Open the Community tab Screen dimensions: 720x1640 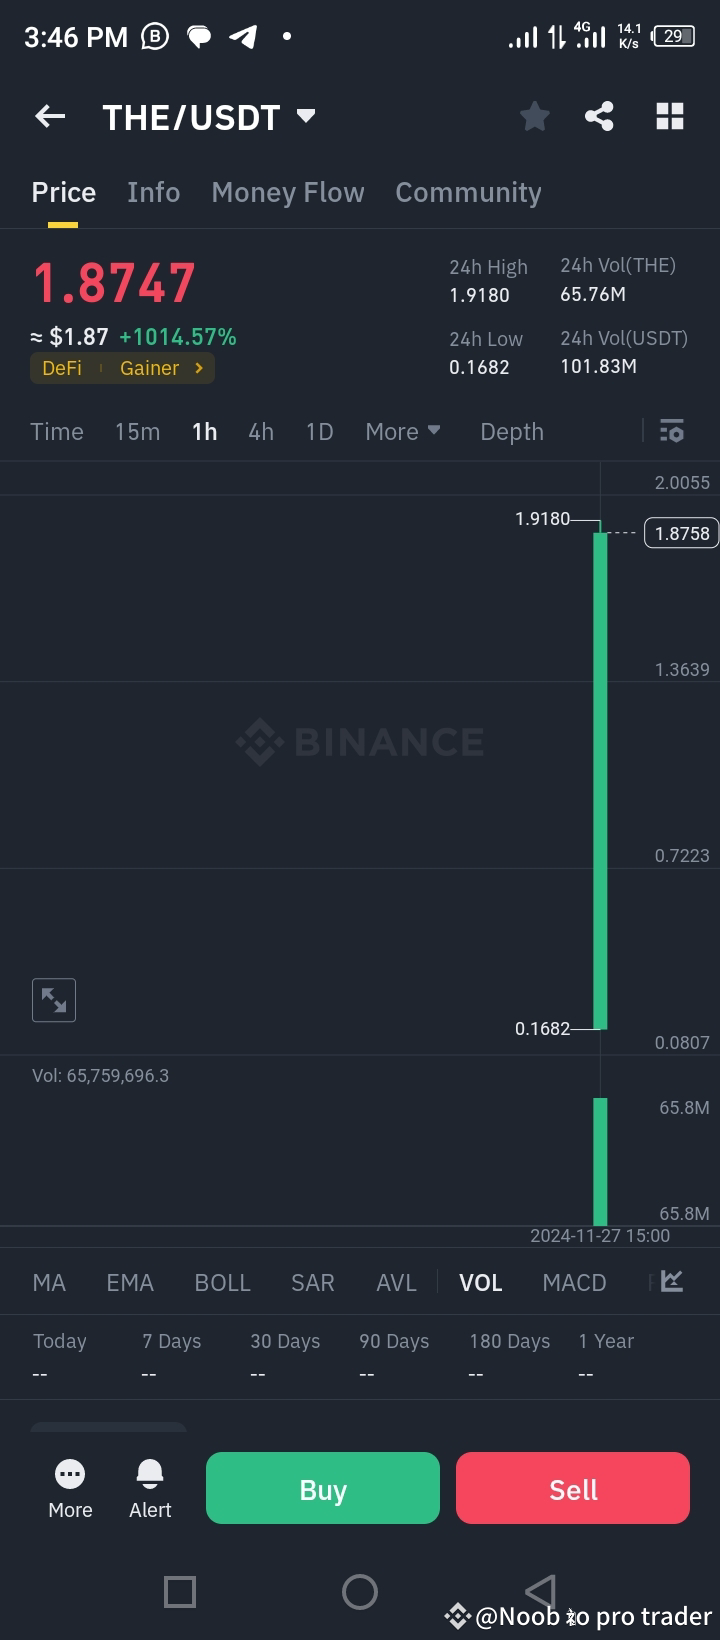coord(468,192)
